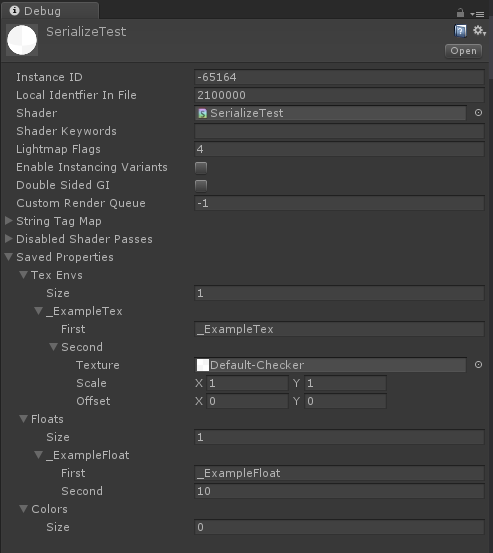493x553 pixels.
Task: Open the material settings gear menu
Action: point(479,31)
